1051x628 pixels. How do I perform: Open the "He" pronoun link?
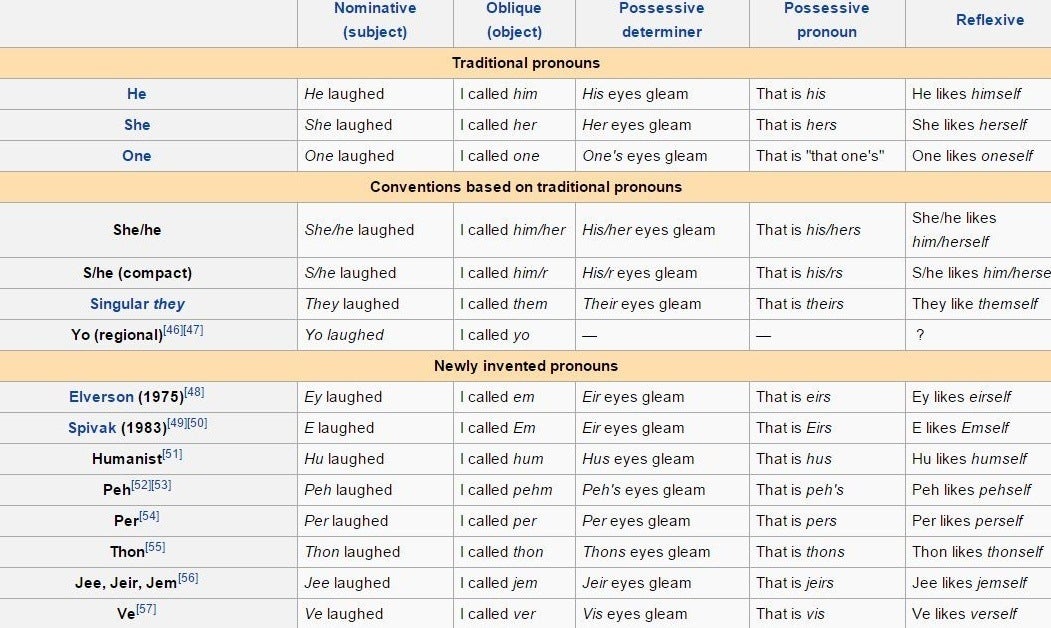coord(137,94)
